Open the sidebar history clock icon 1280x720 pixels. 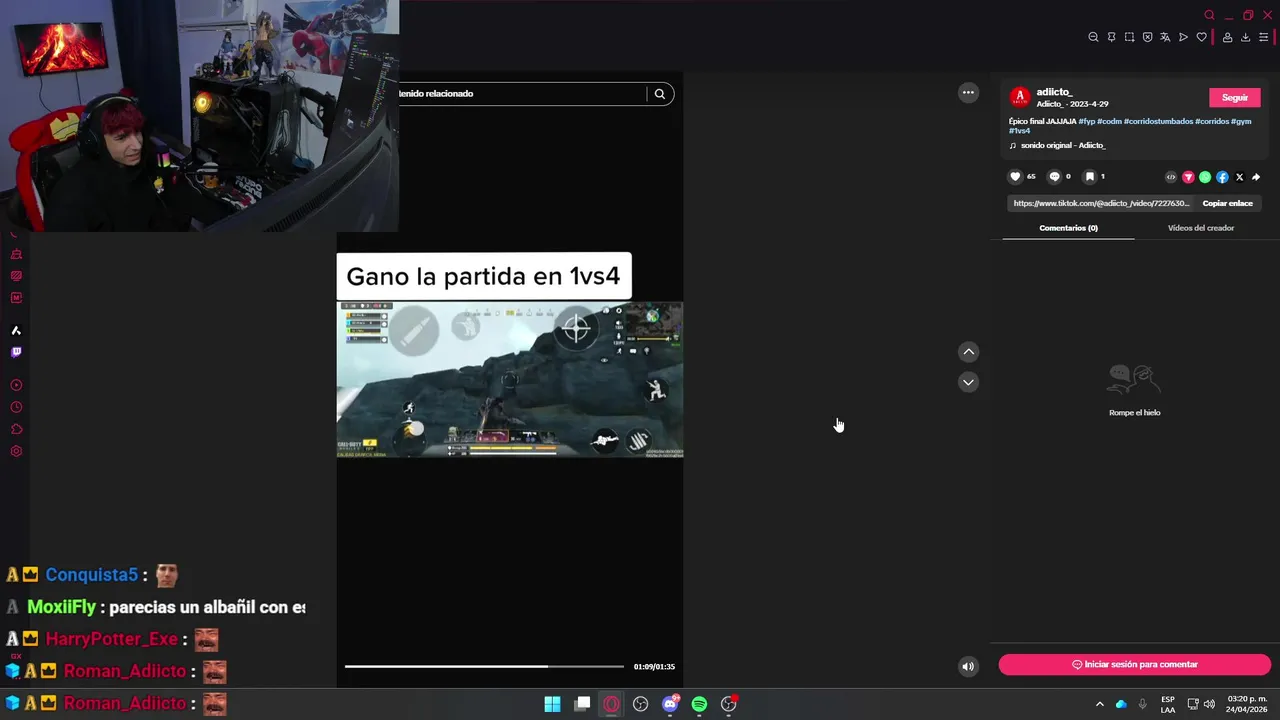click(16, 407)
